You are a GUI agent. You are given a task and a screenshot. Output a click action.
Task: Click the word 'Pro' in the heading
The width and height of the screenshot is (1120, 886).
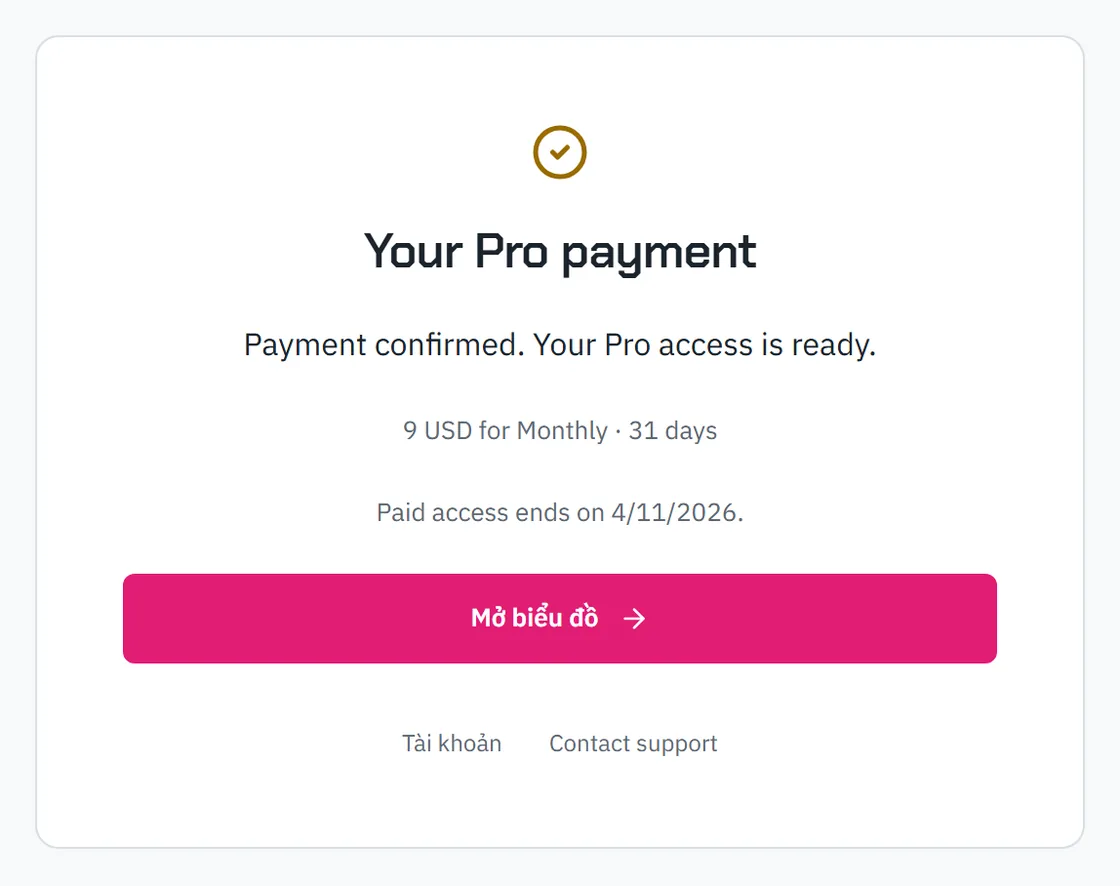511,251
